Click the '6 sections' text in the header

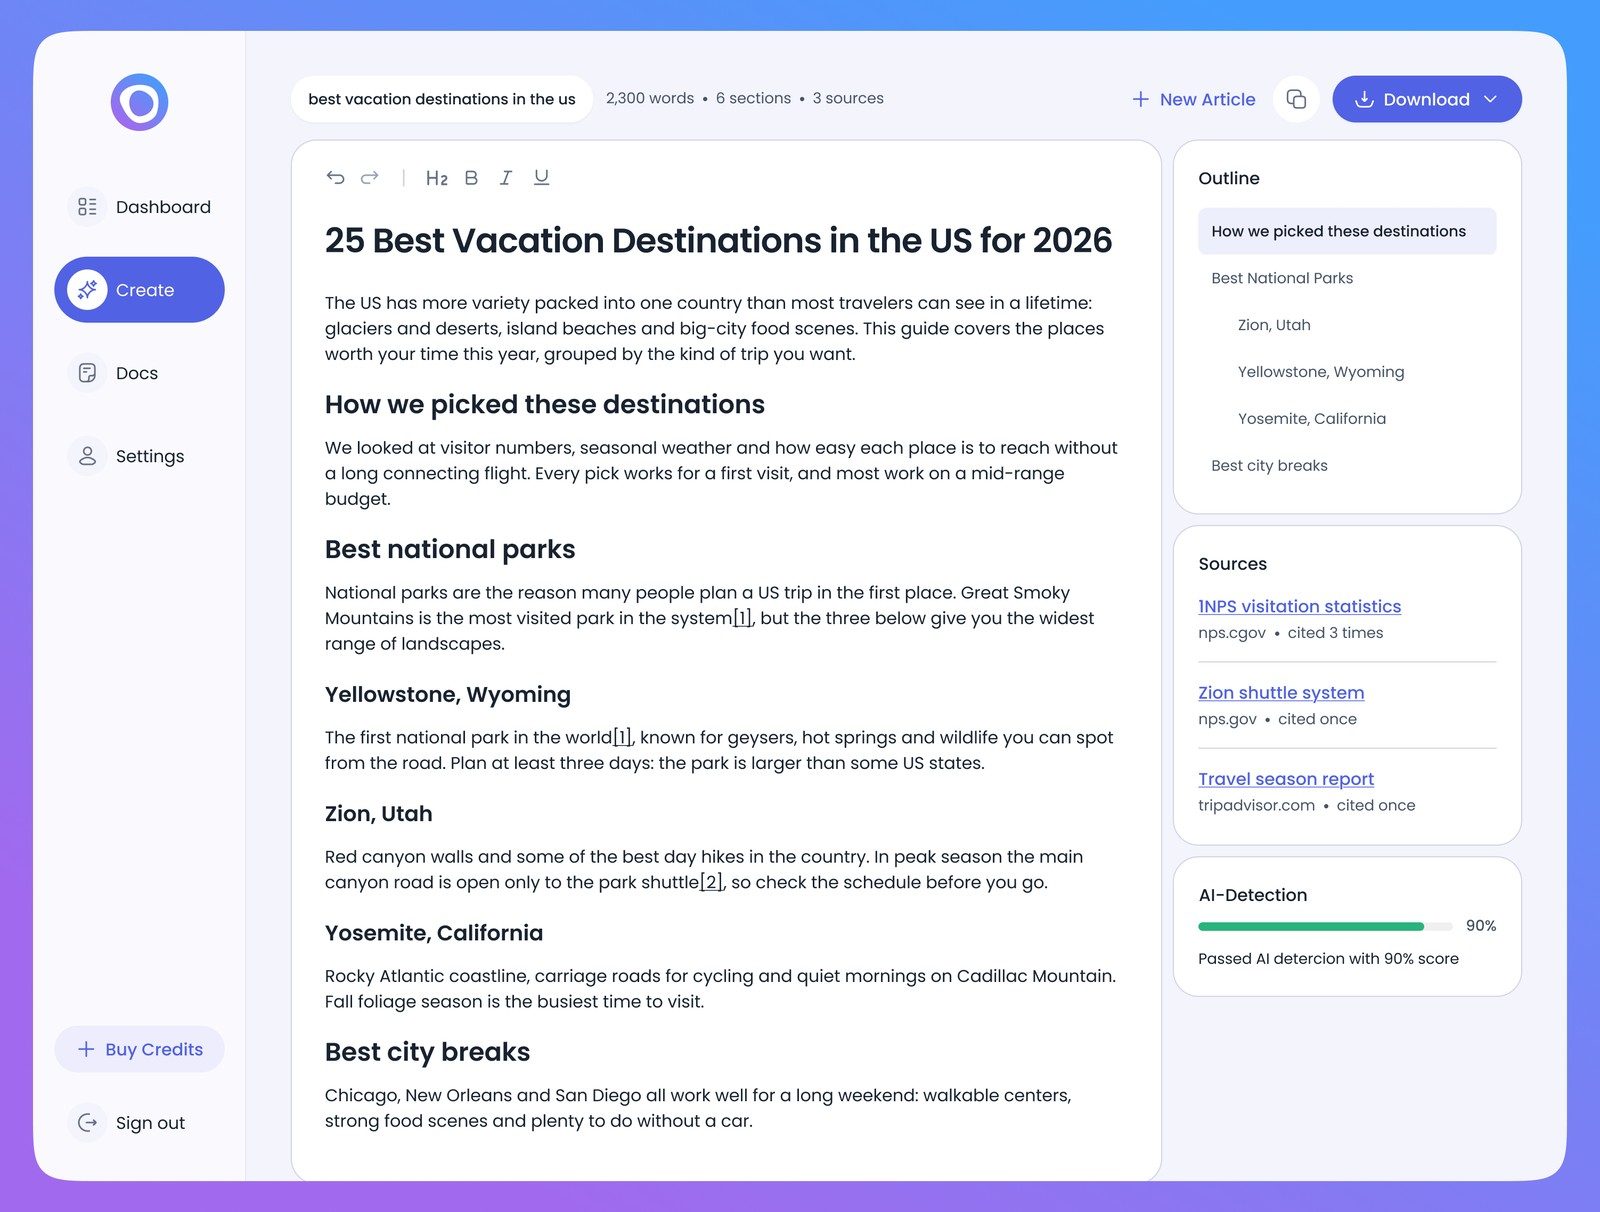(x=753, y=98)
